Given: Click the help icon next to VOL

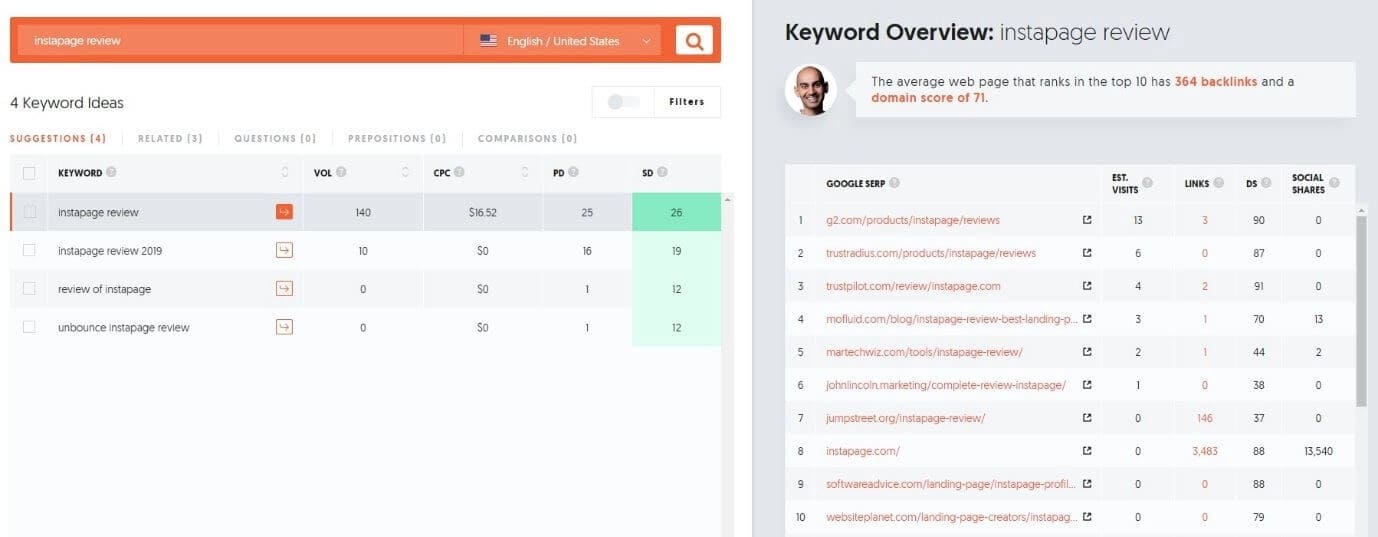Looking at the screenshot, I should click(341, 172).
